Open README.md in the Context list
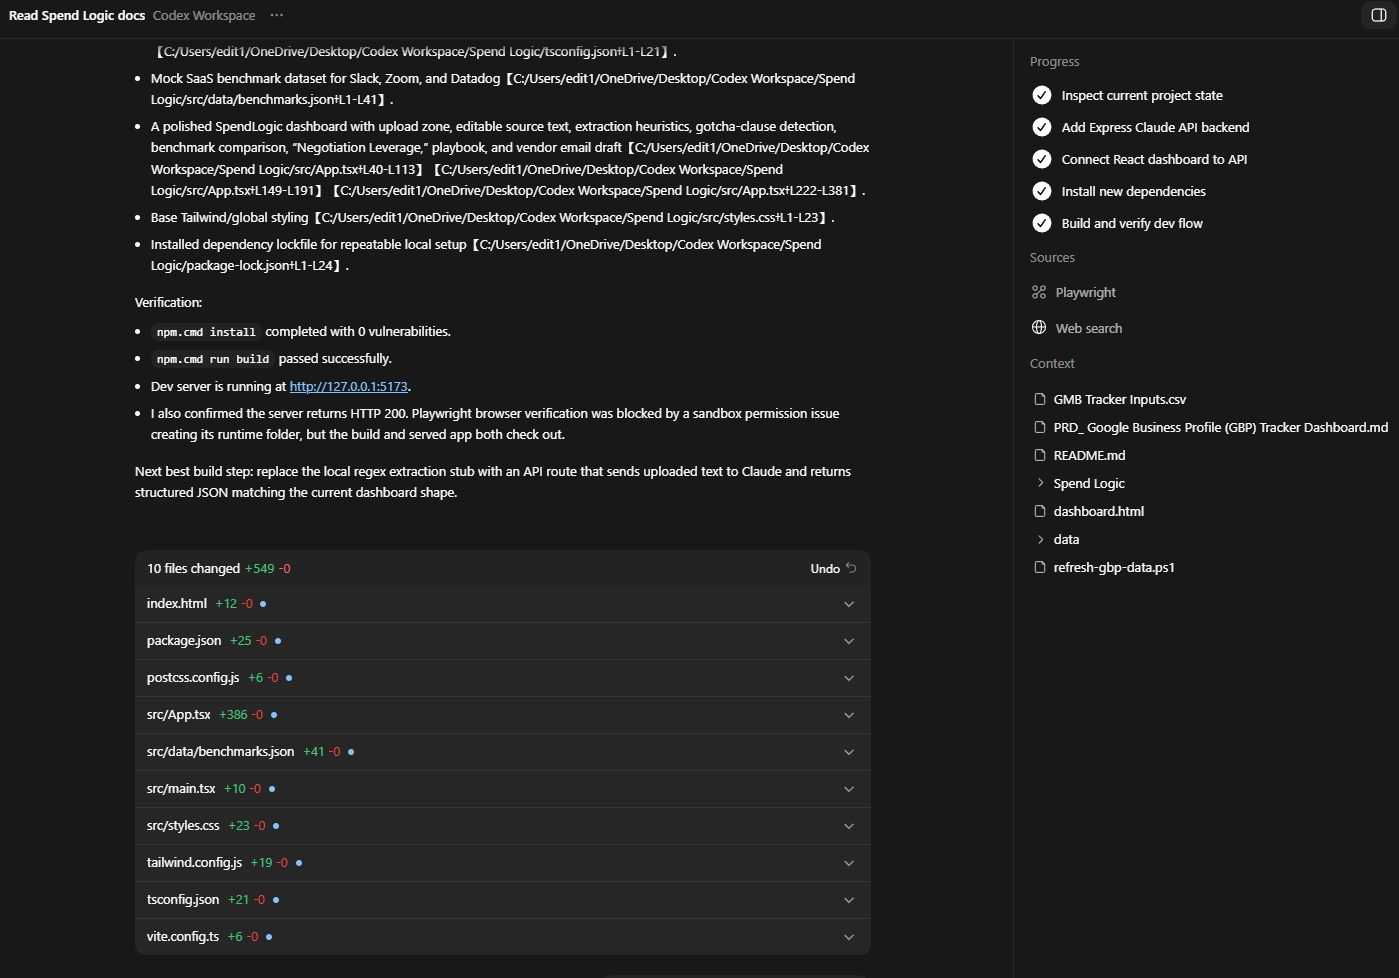The image size is (1399, 978). (x=1089, y=455)
